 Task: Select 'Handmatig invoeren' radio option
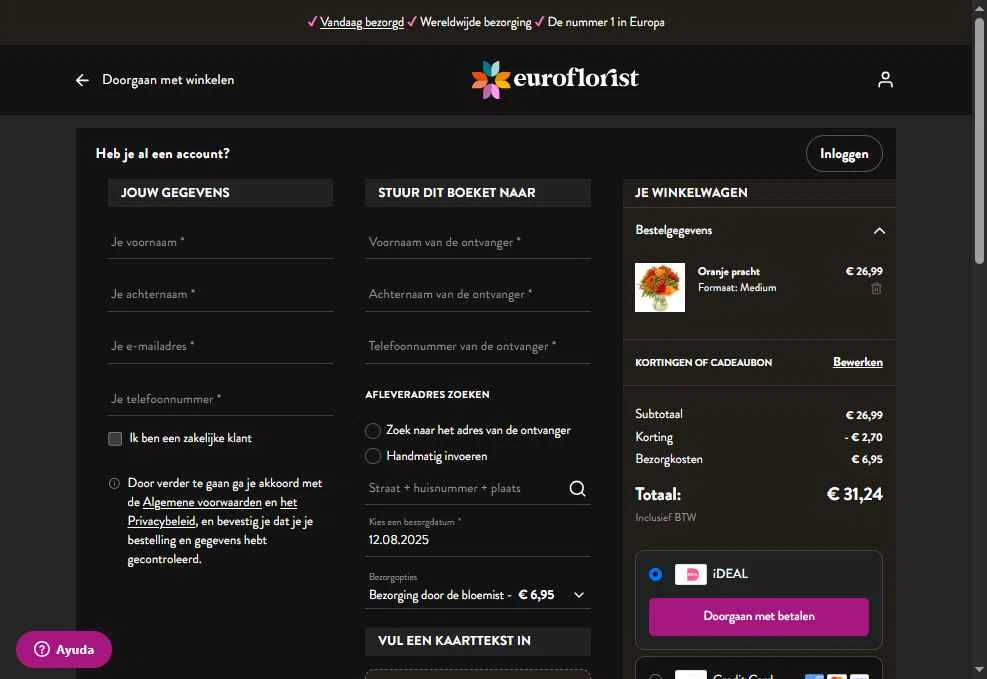(x=373, y=456)
